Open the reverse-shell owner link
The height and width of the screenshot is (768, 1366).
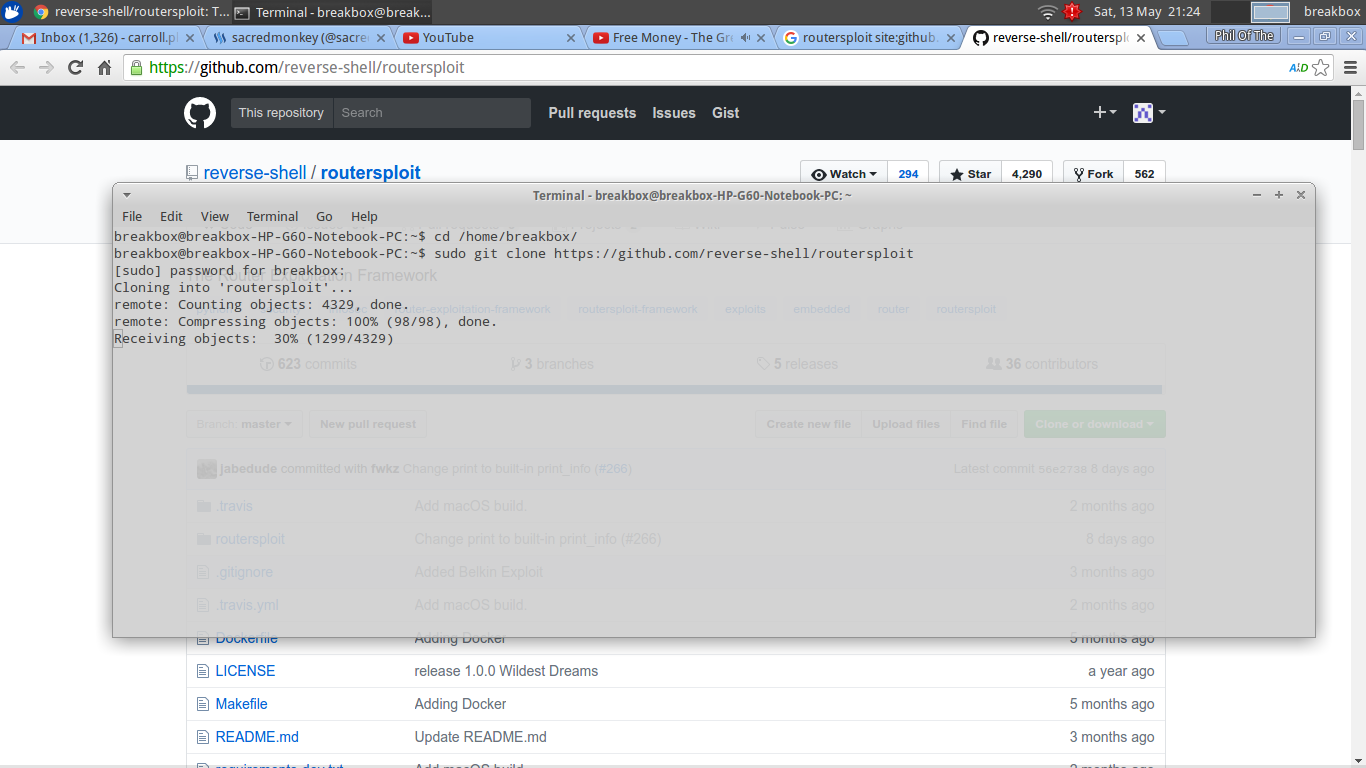click(255, 172)
